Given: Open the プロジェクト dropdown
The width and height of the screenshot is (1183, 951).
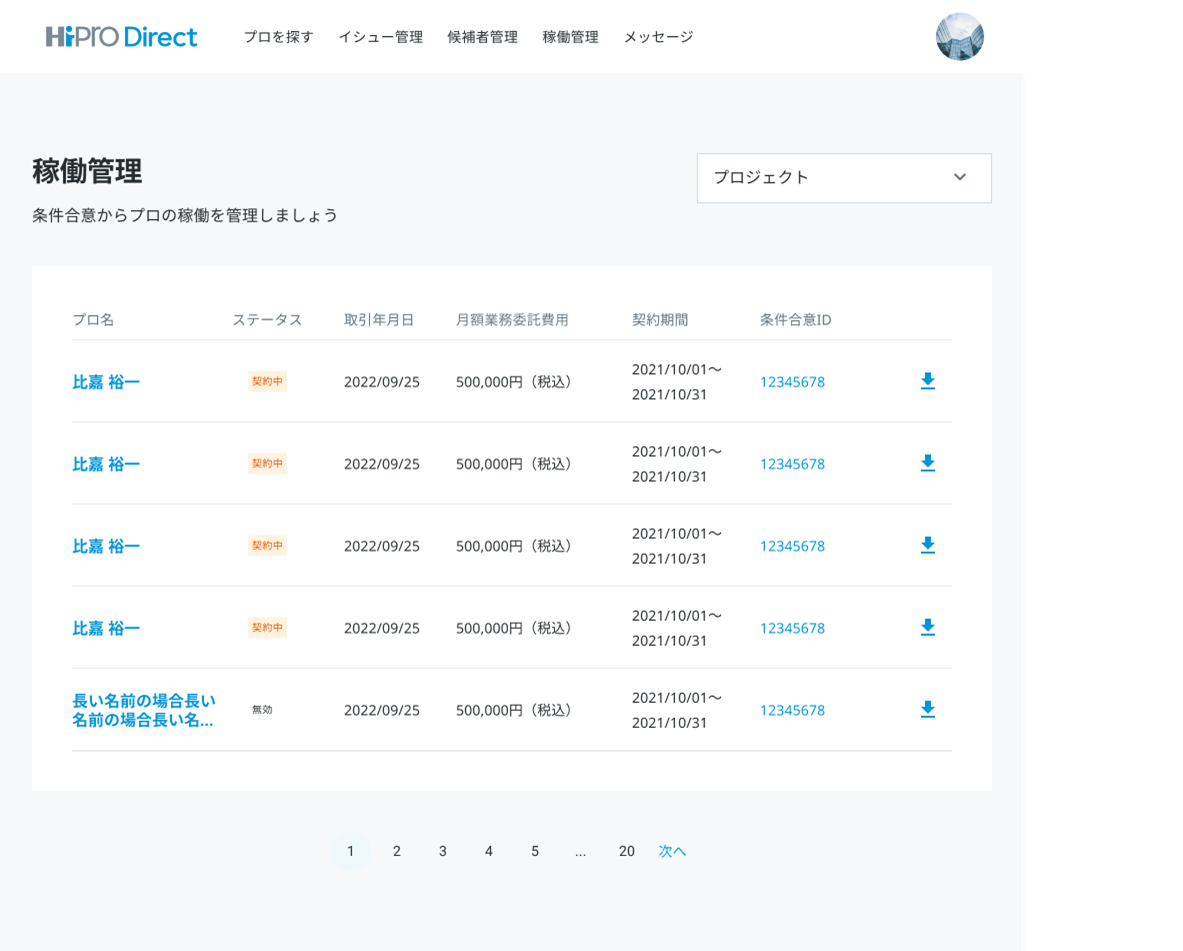Looking at the screenshot, I should (843, 178).
